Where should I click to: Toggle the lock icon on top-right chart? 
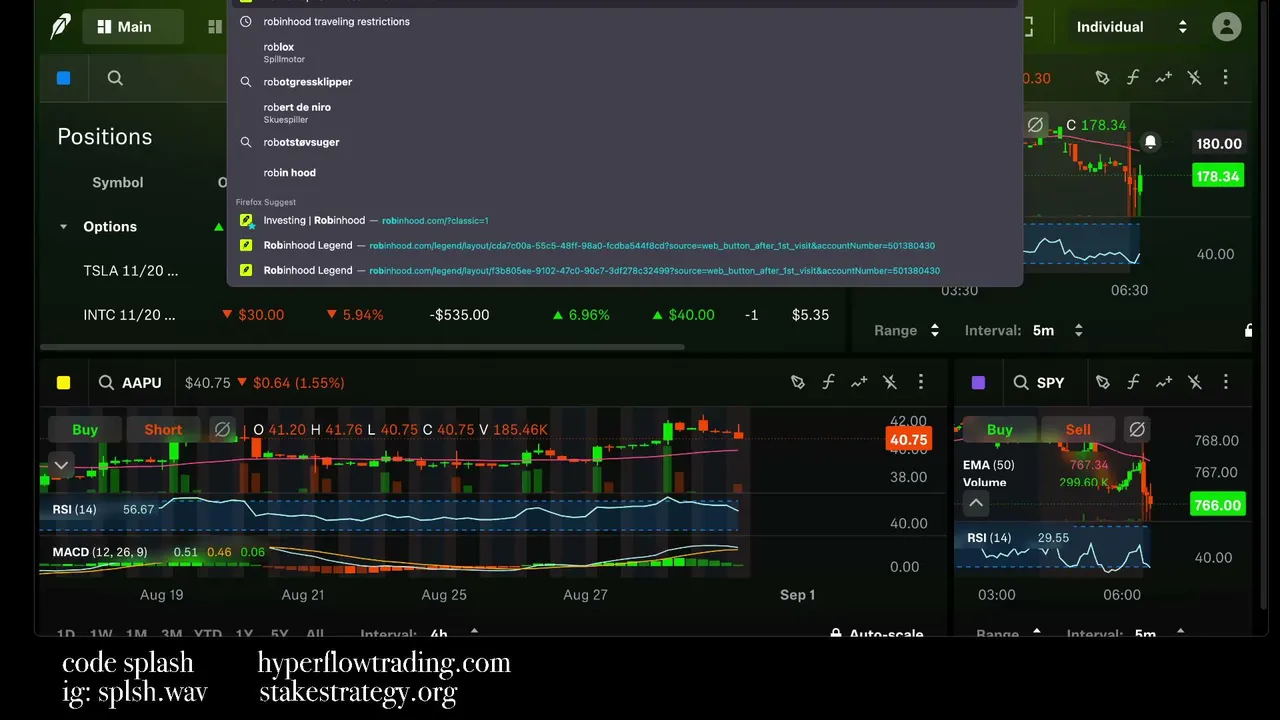pyautogui.click(x=1248, y=330)
